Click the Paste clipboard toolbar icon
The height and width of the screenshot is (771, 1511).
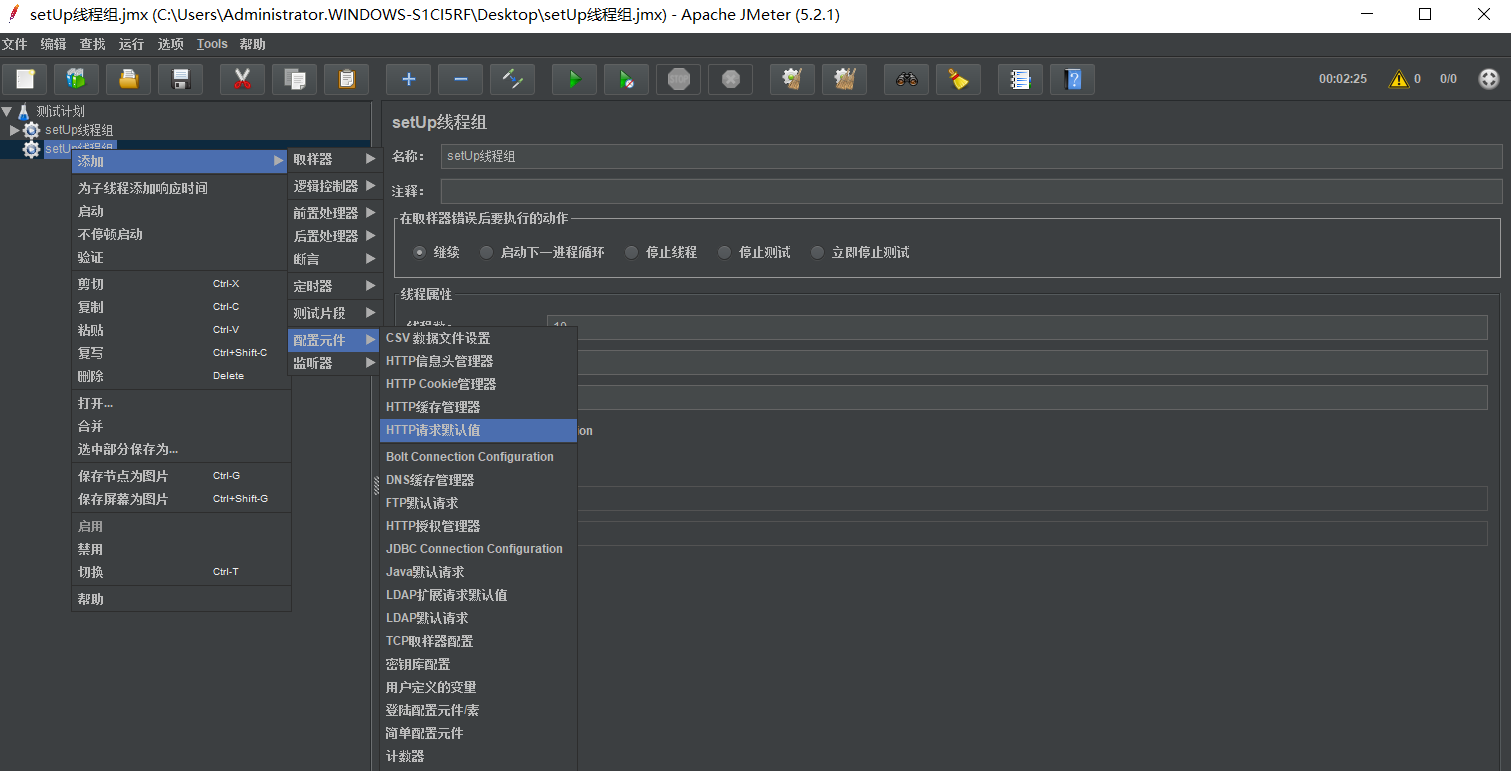tap(346, 80)
